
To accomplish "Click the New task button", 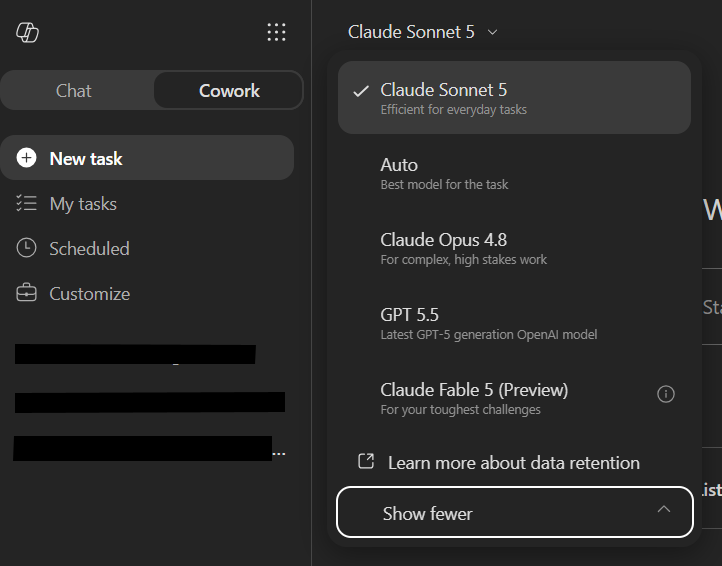I will 147,158.
